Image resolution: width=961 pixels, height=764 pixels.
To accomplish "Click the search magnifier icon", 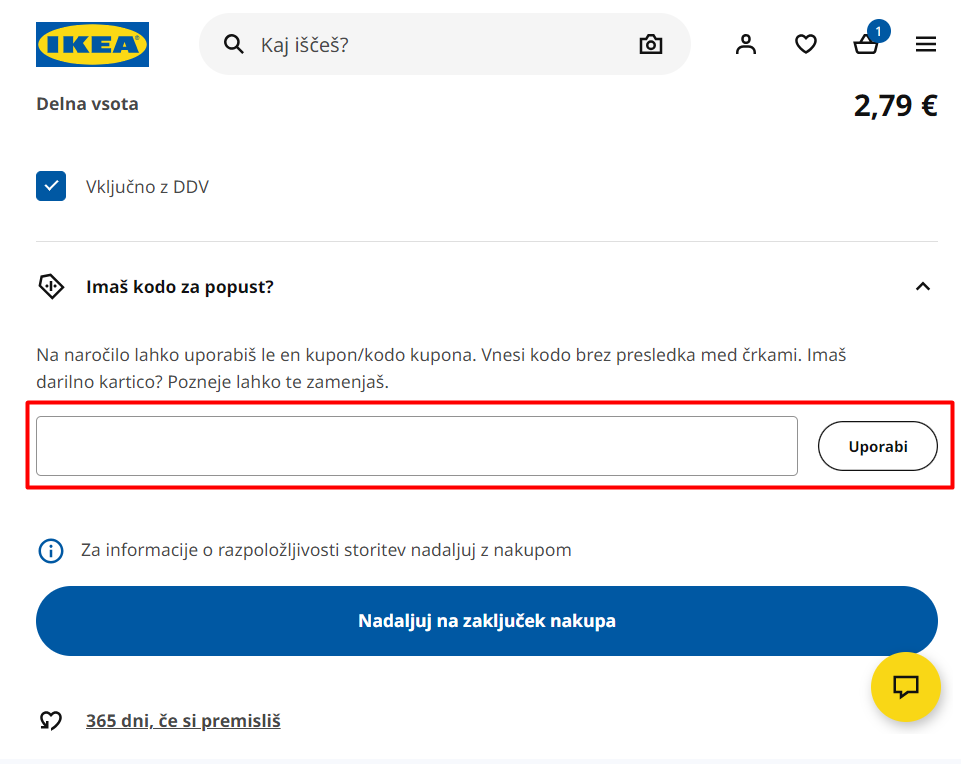I will [x=234, y=44].
